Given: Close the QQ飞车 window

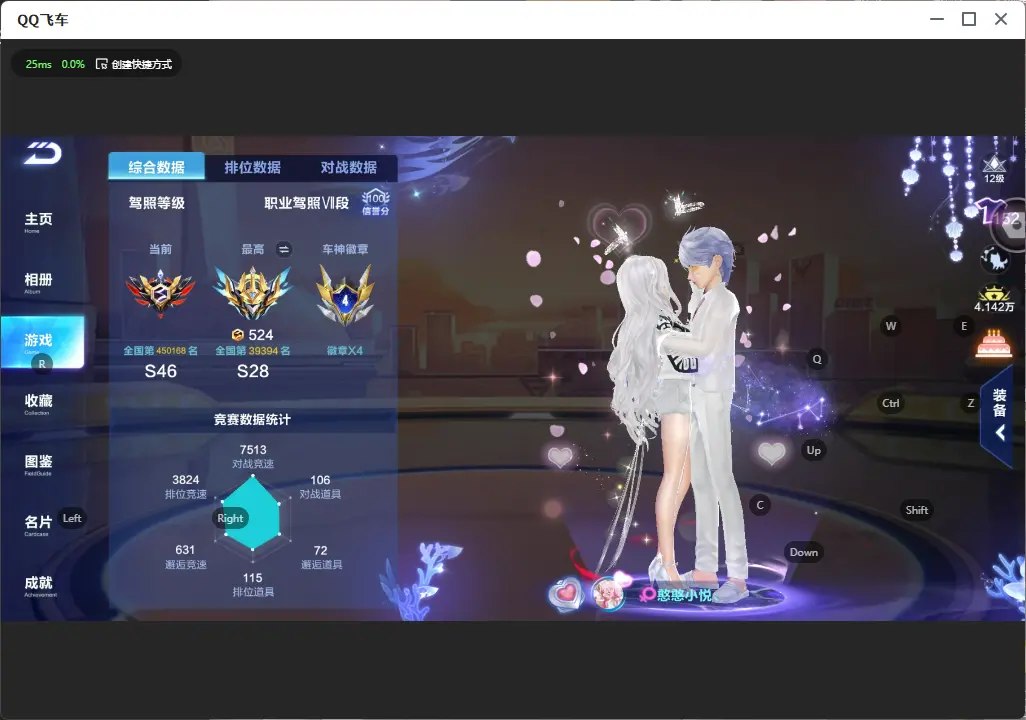Looking at the screenshot, I should point(1000,19).
